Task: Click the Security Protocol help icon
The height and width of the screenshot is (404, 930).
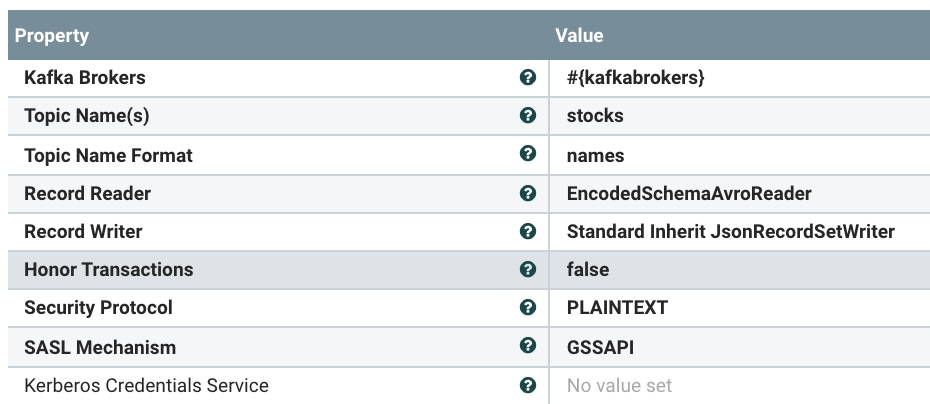Action: (x=528, y=307)
